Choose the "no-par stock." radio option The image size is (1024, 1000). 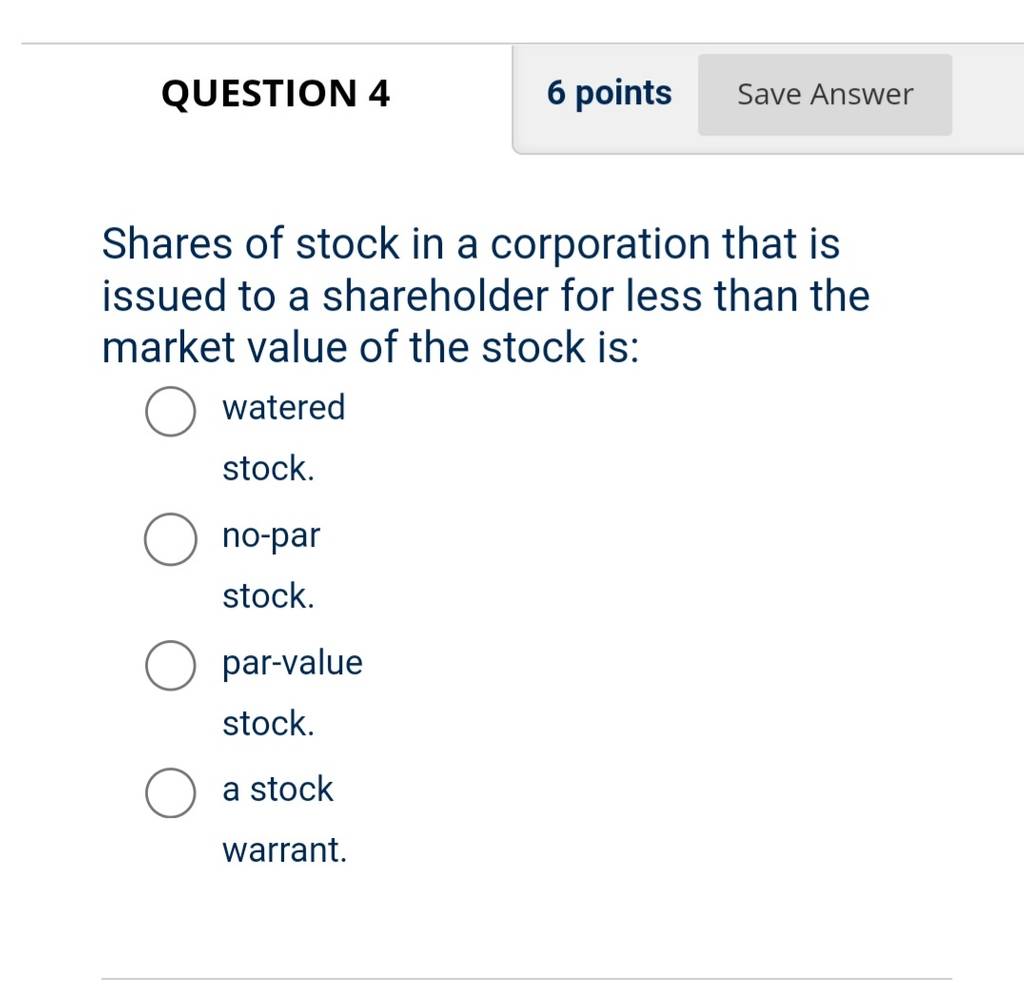point(170,539)
